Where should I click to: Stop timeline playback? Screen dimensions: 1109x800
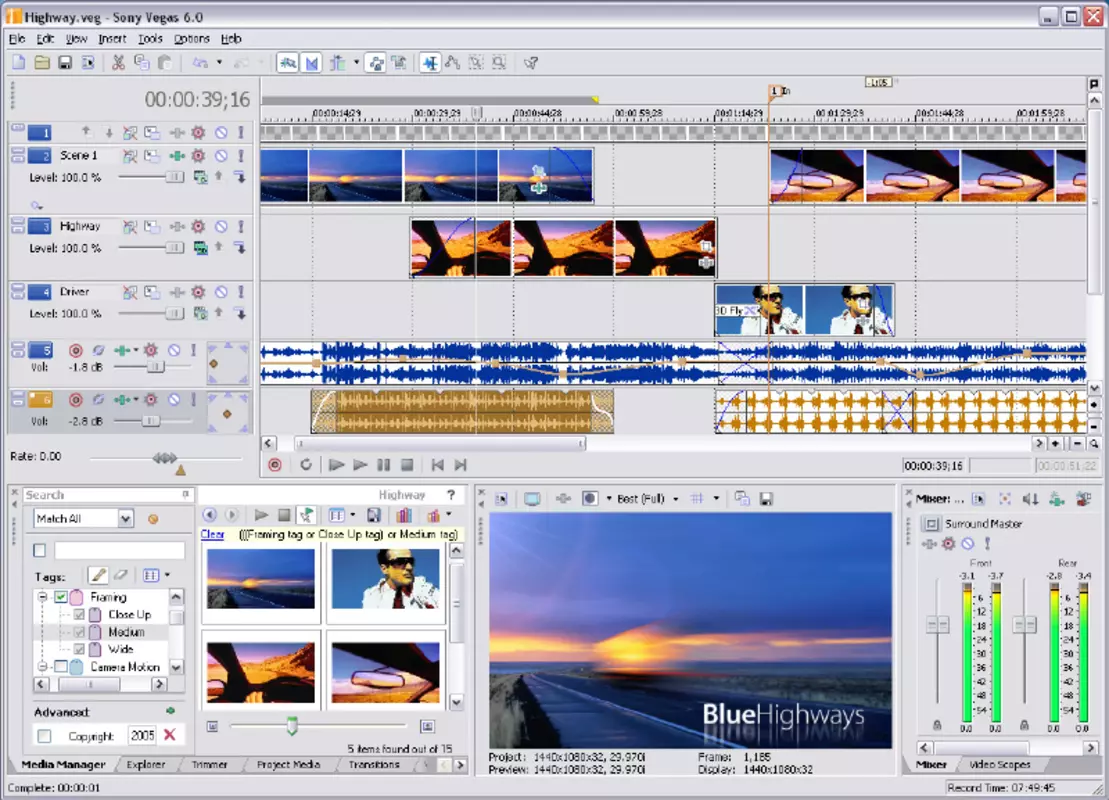(x=407, y=465)
